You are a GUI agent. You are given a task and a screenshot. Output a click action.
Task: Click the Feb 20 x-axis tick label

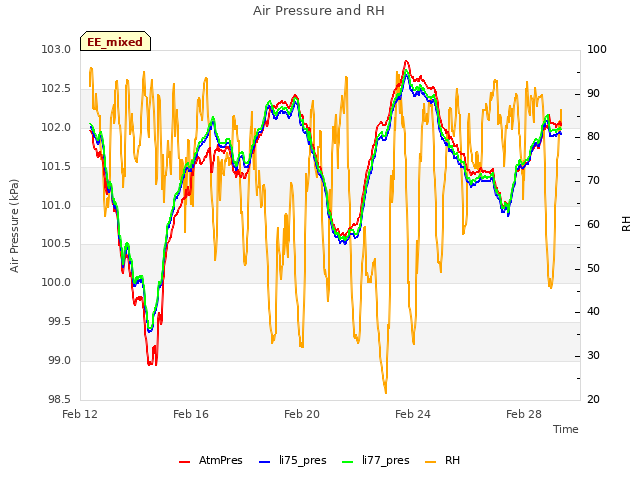302,414
